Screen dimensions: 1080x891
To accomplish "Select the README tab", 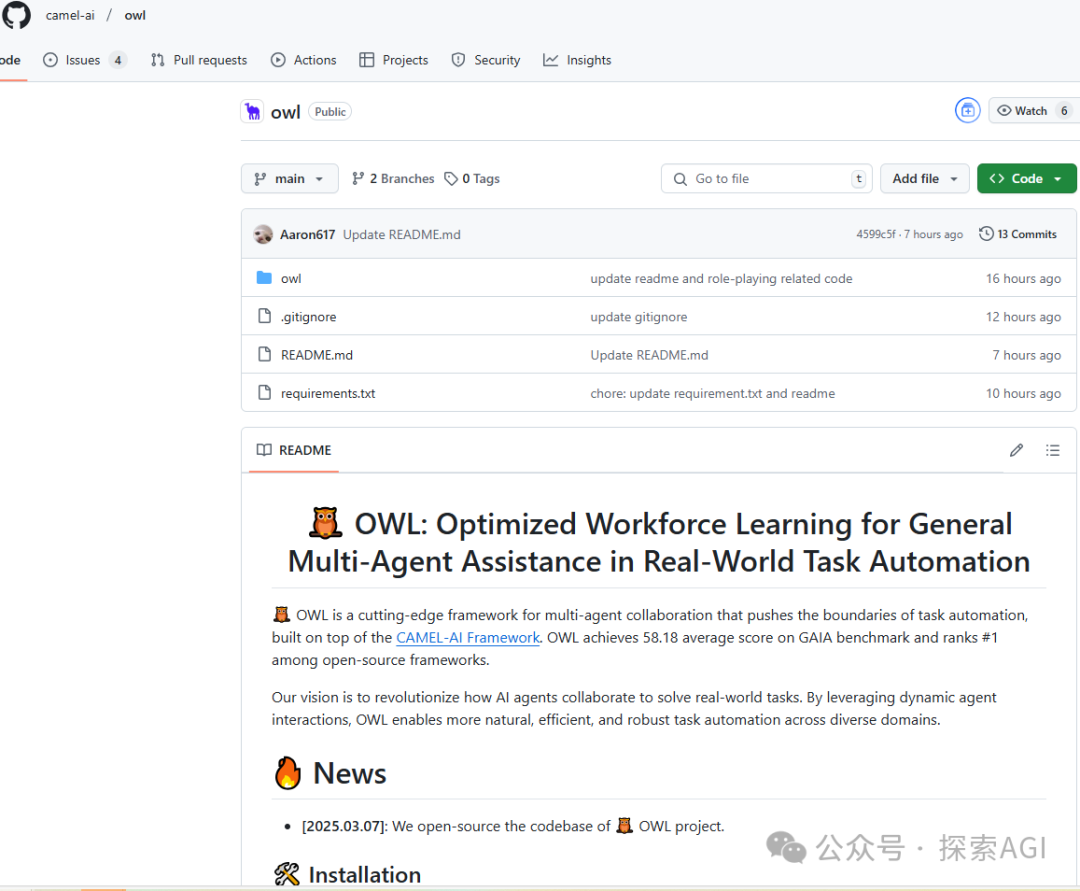I will [x=294, y=450].
